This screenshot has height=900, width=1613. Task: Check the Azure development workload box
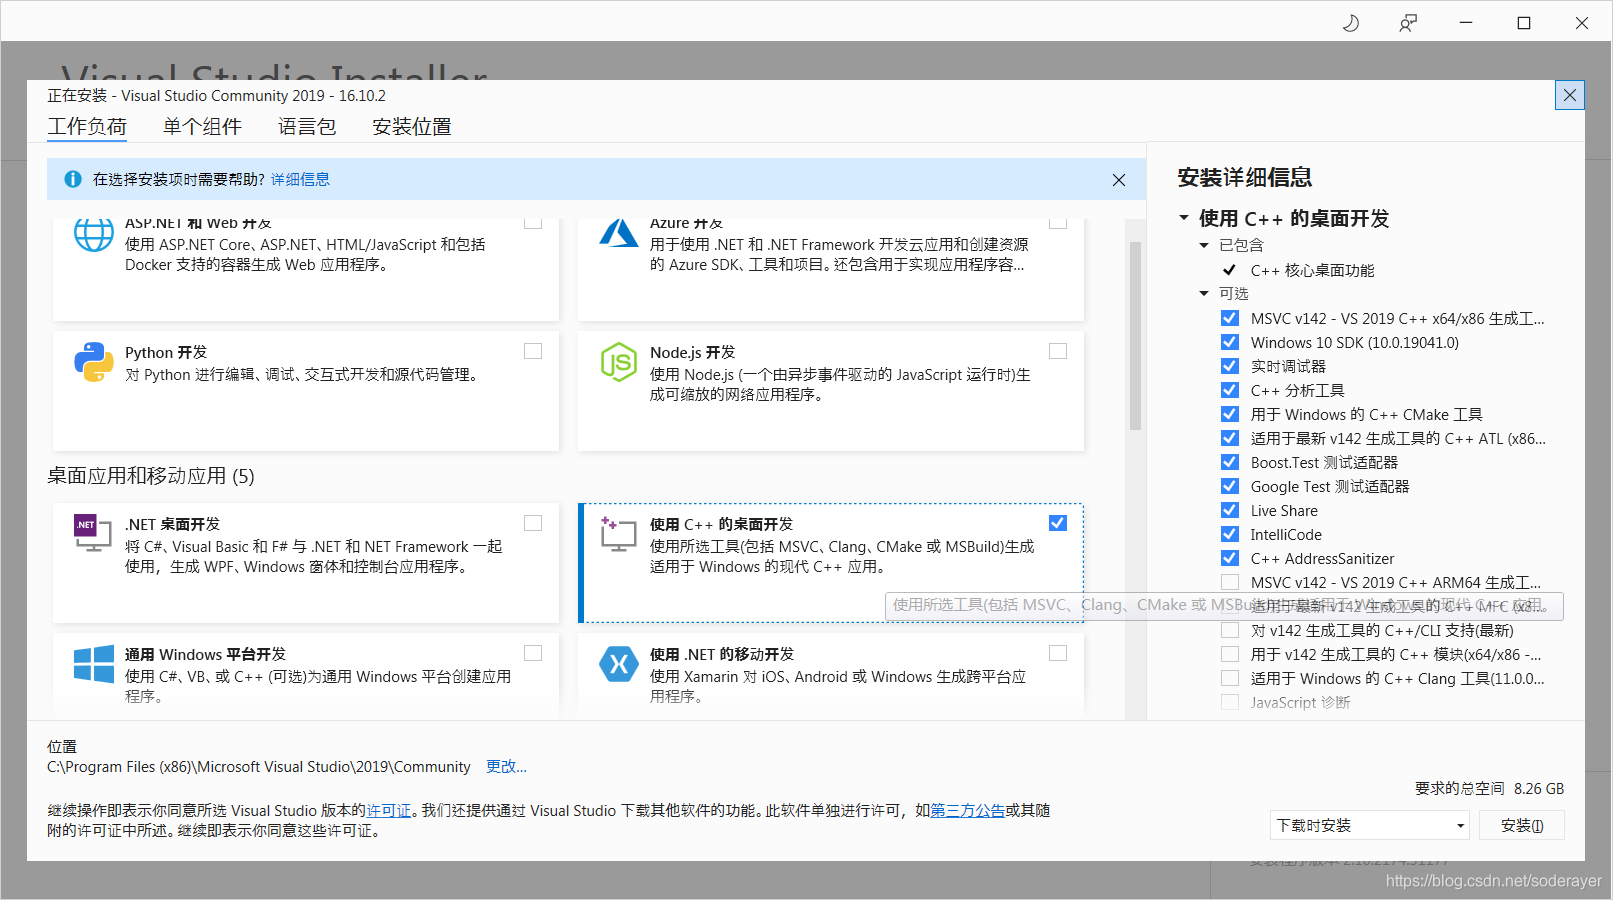[x=1058, y=223]
